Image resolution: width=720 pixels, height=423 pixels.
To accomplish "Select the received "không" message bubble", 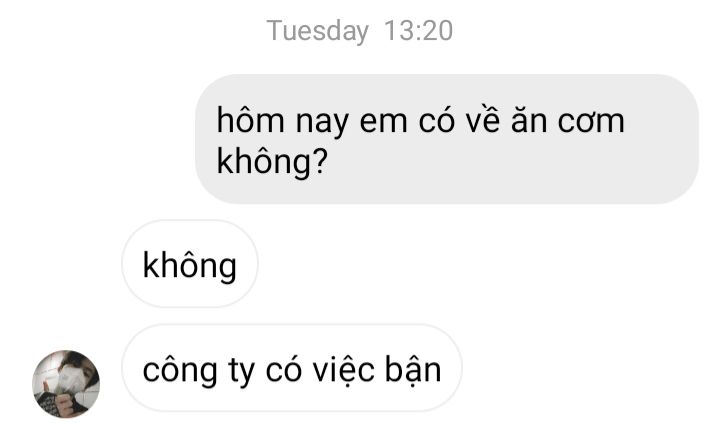I will point(190,264).
